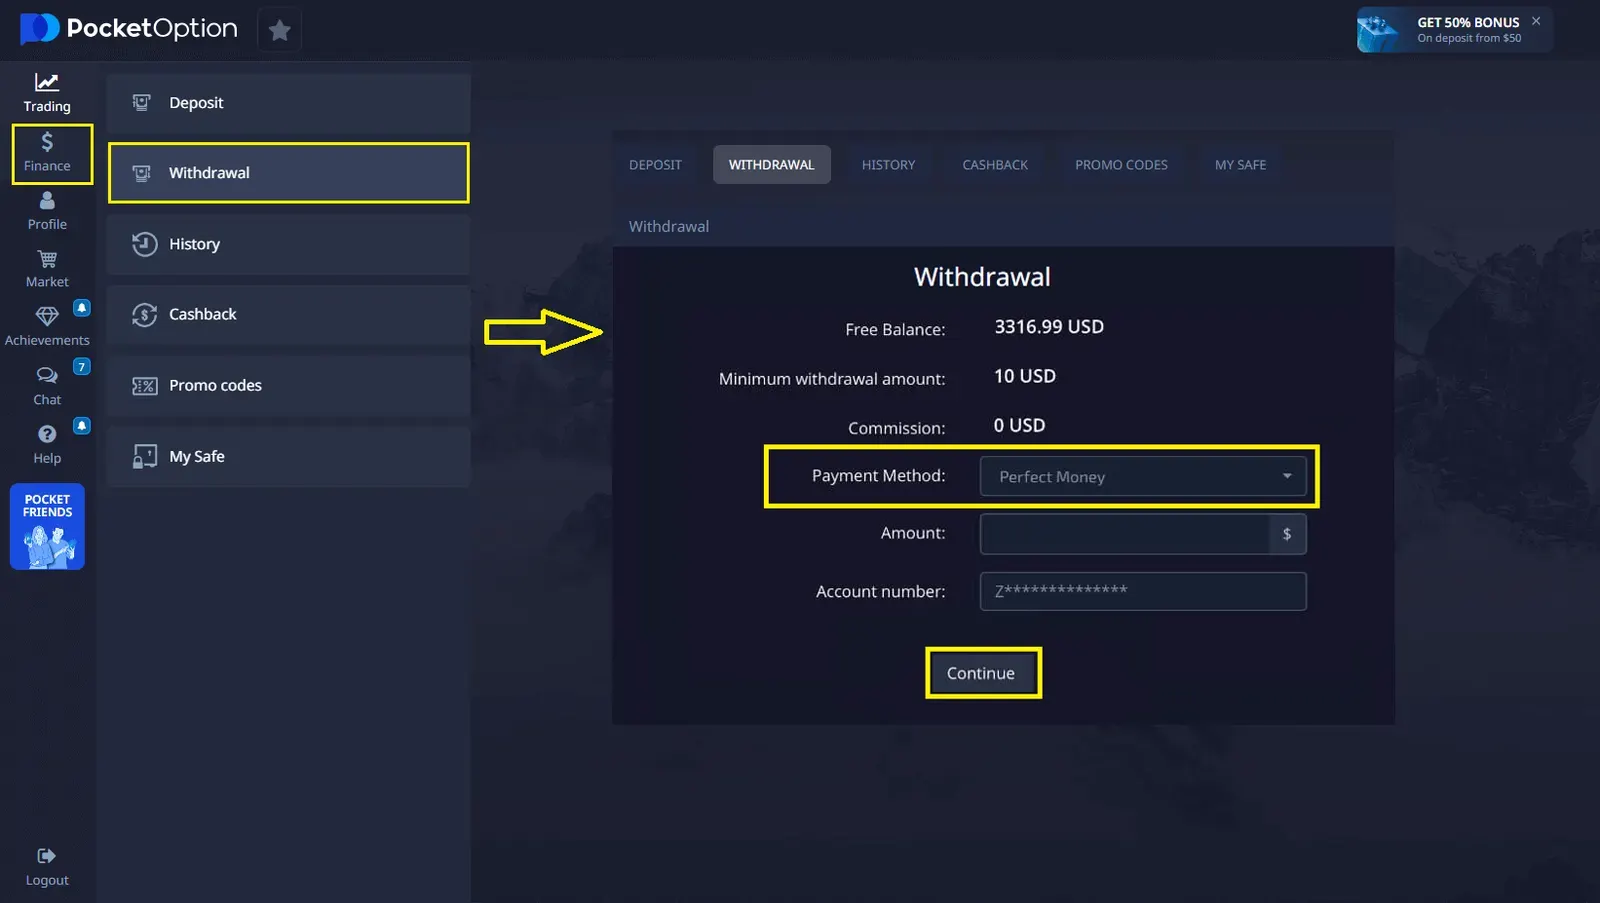The image size is (1600, 903).
Task: Click the Amount input field
Action: pyautogui.click(x=1125, y=535)
